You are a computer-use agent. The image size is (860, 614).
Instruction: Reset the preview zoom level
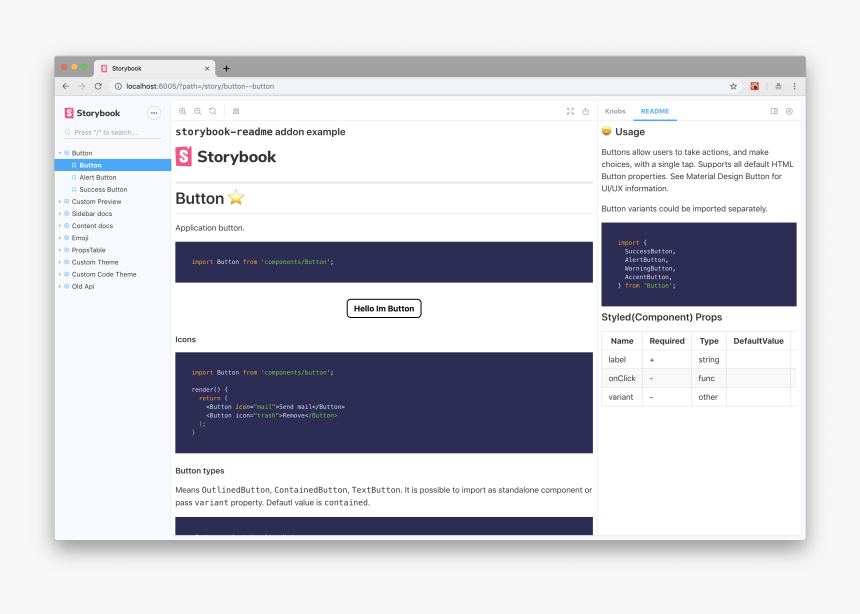click(x=213, y=111)
